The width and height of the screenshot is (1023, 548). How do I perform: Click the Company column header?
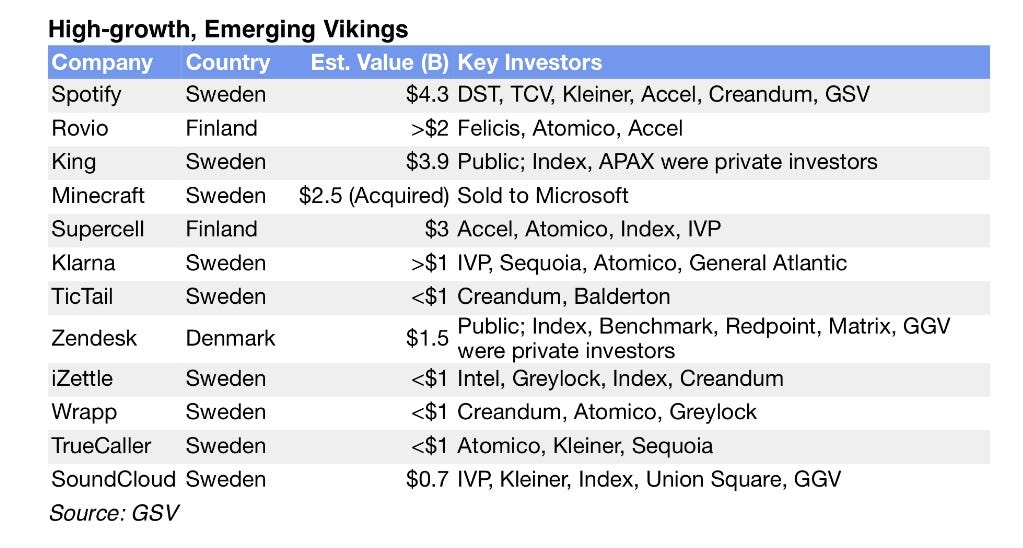(102, 62)
